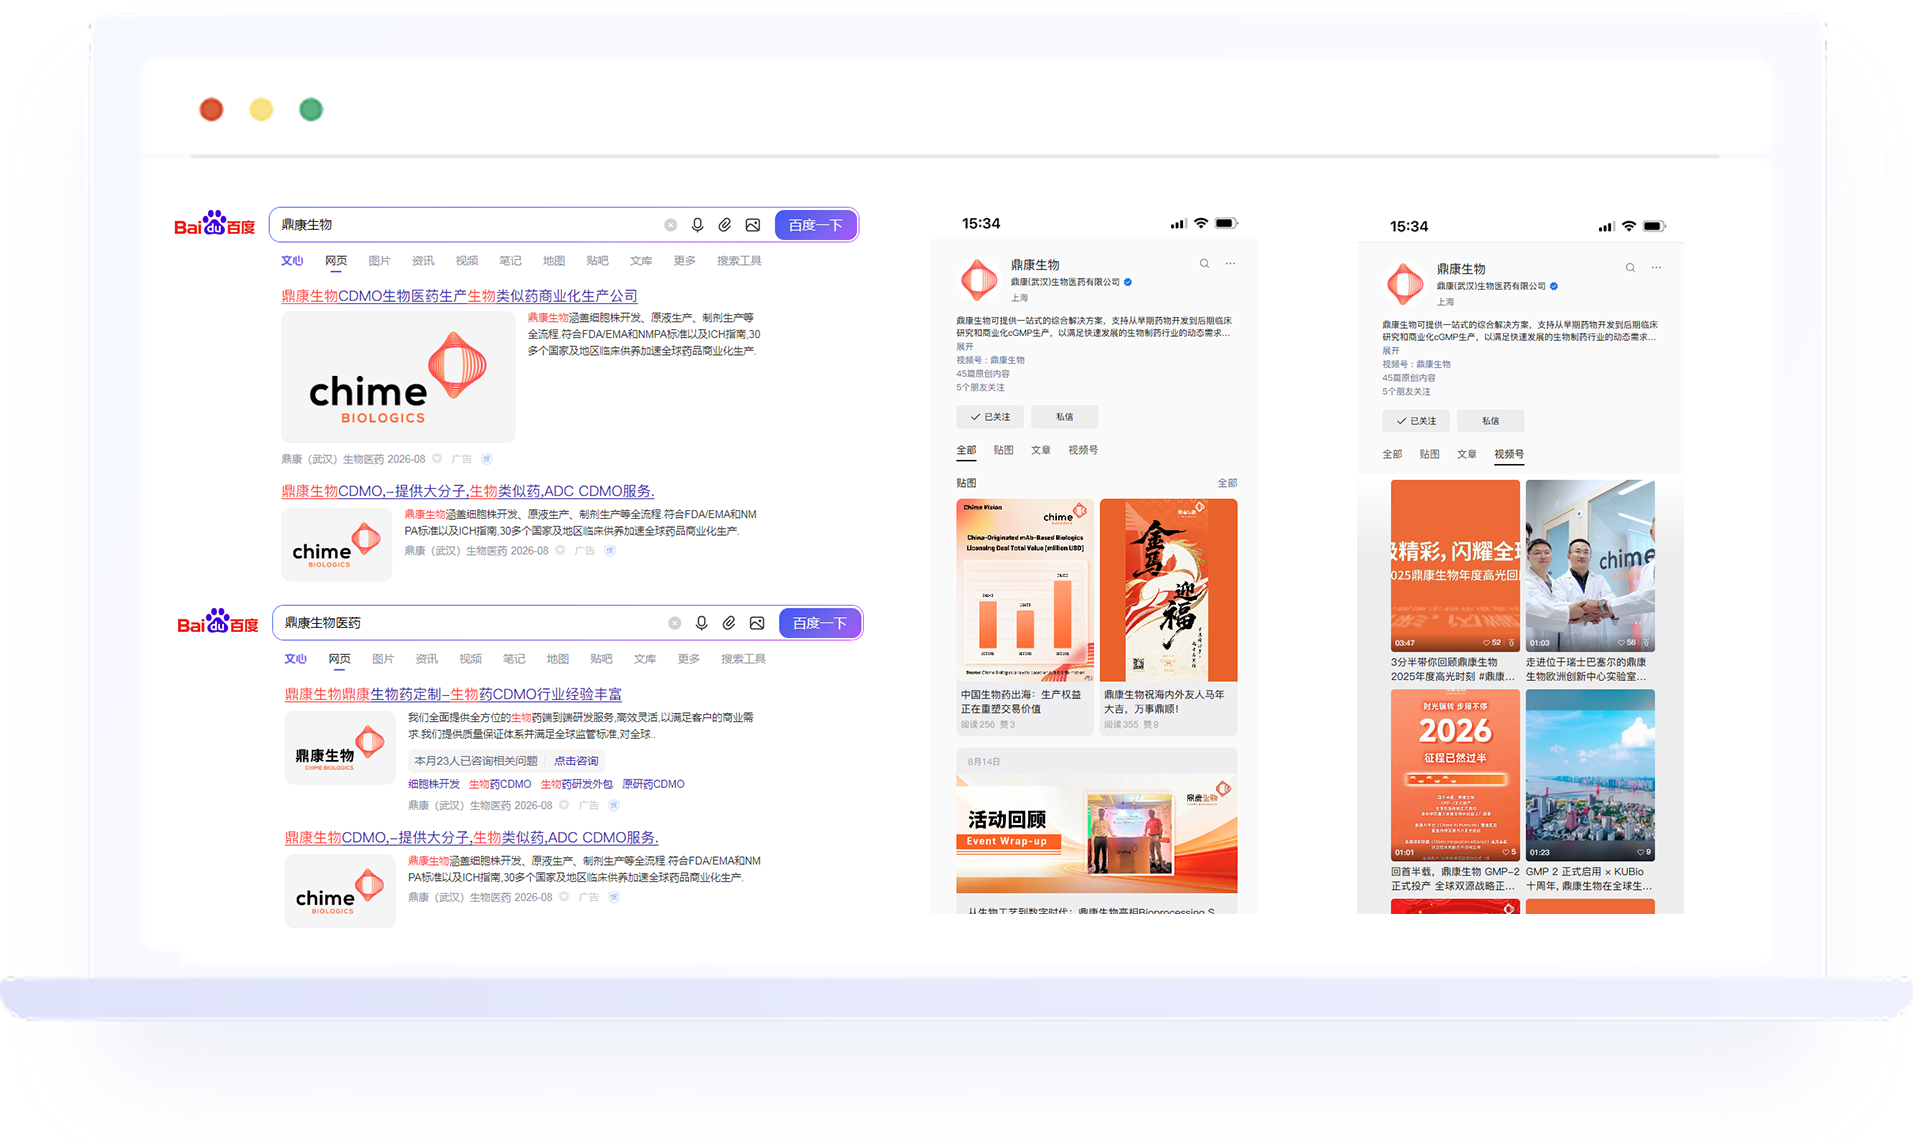
Task: Click the paperclip icon in the 鼎康生物医药 search bar
Action: coord(729,623)
